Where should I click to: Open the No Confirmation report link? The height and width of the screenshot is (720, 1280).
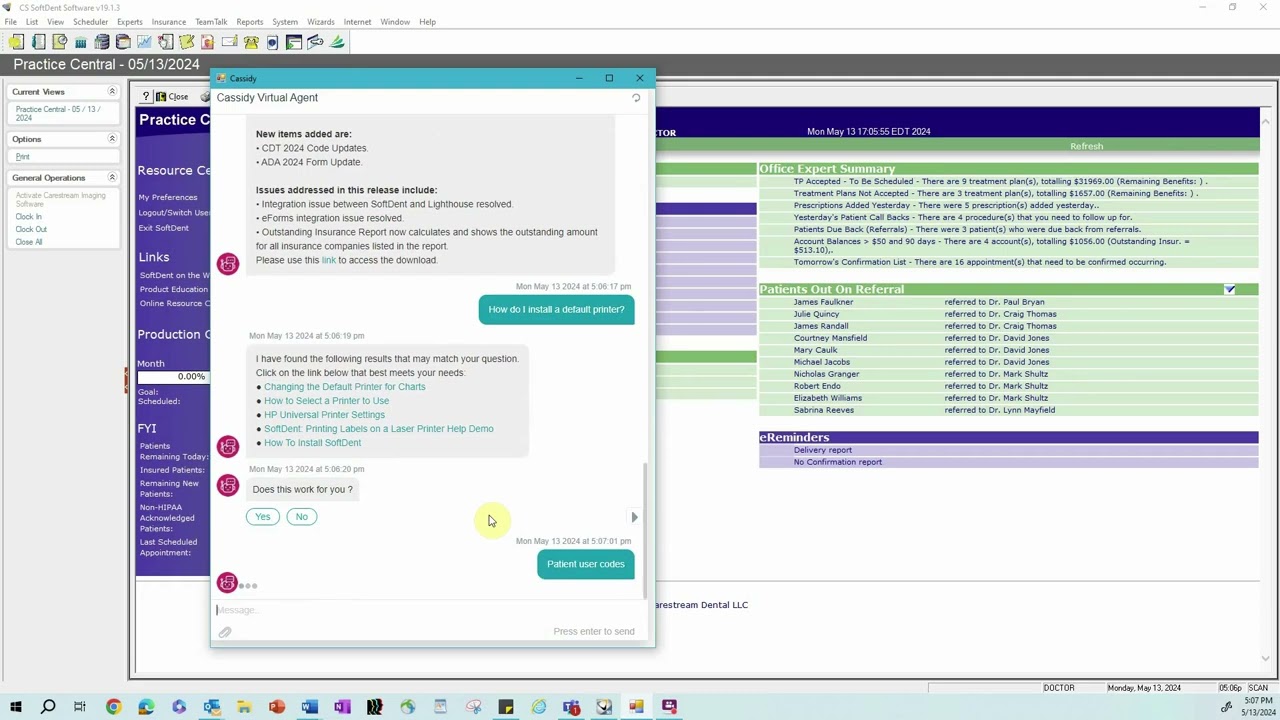point(838,462)
